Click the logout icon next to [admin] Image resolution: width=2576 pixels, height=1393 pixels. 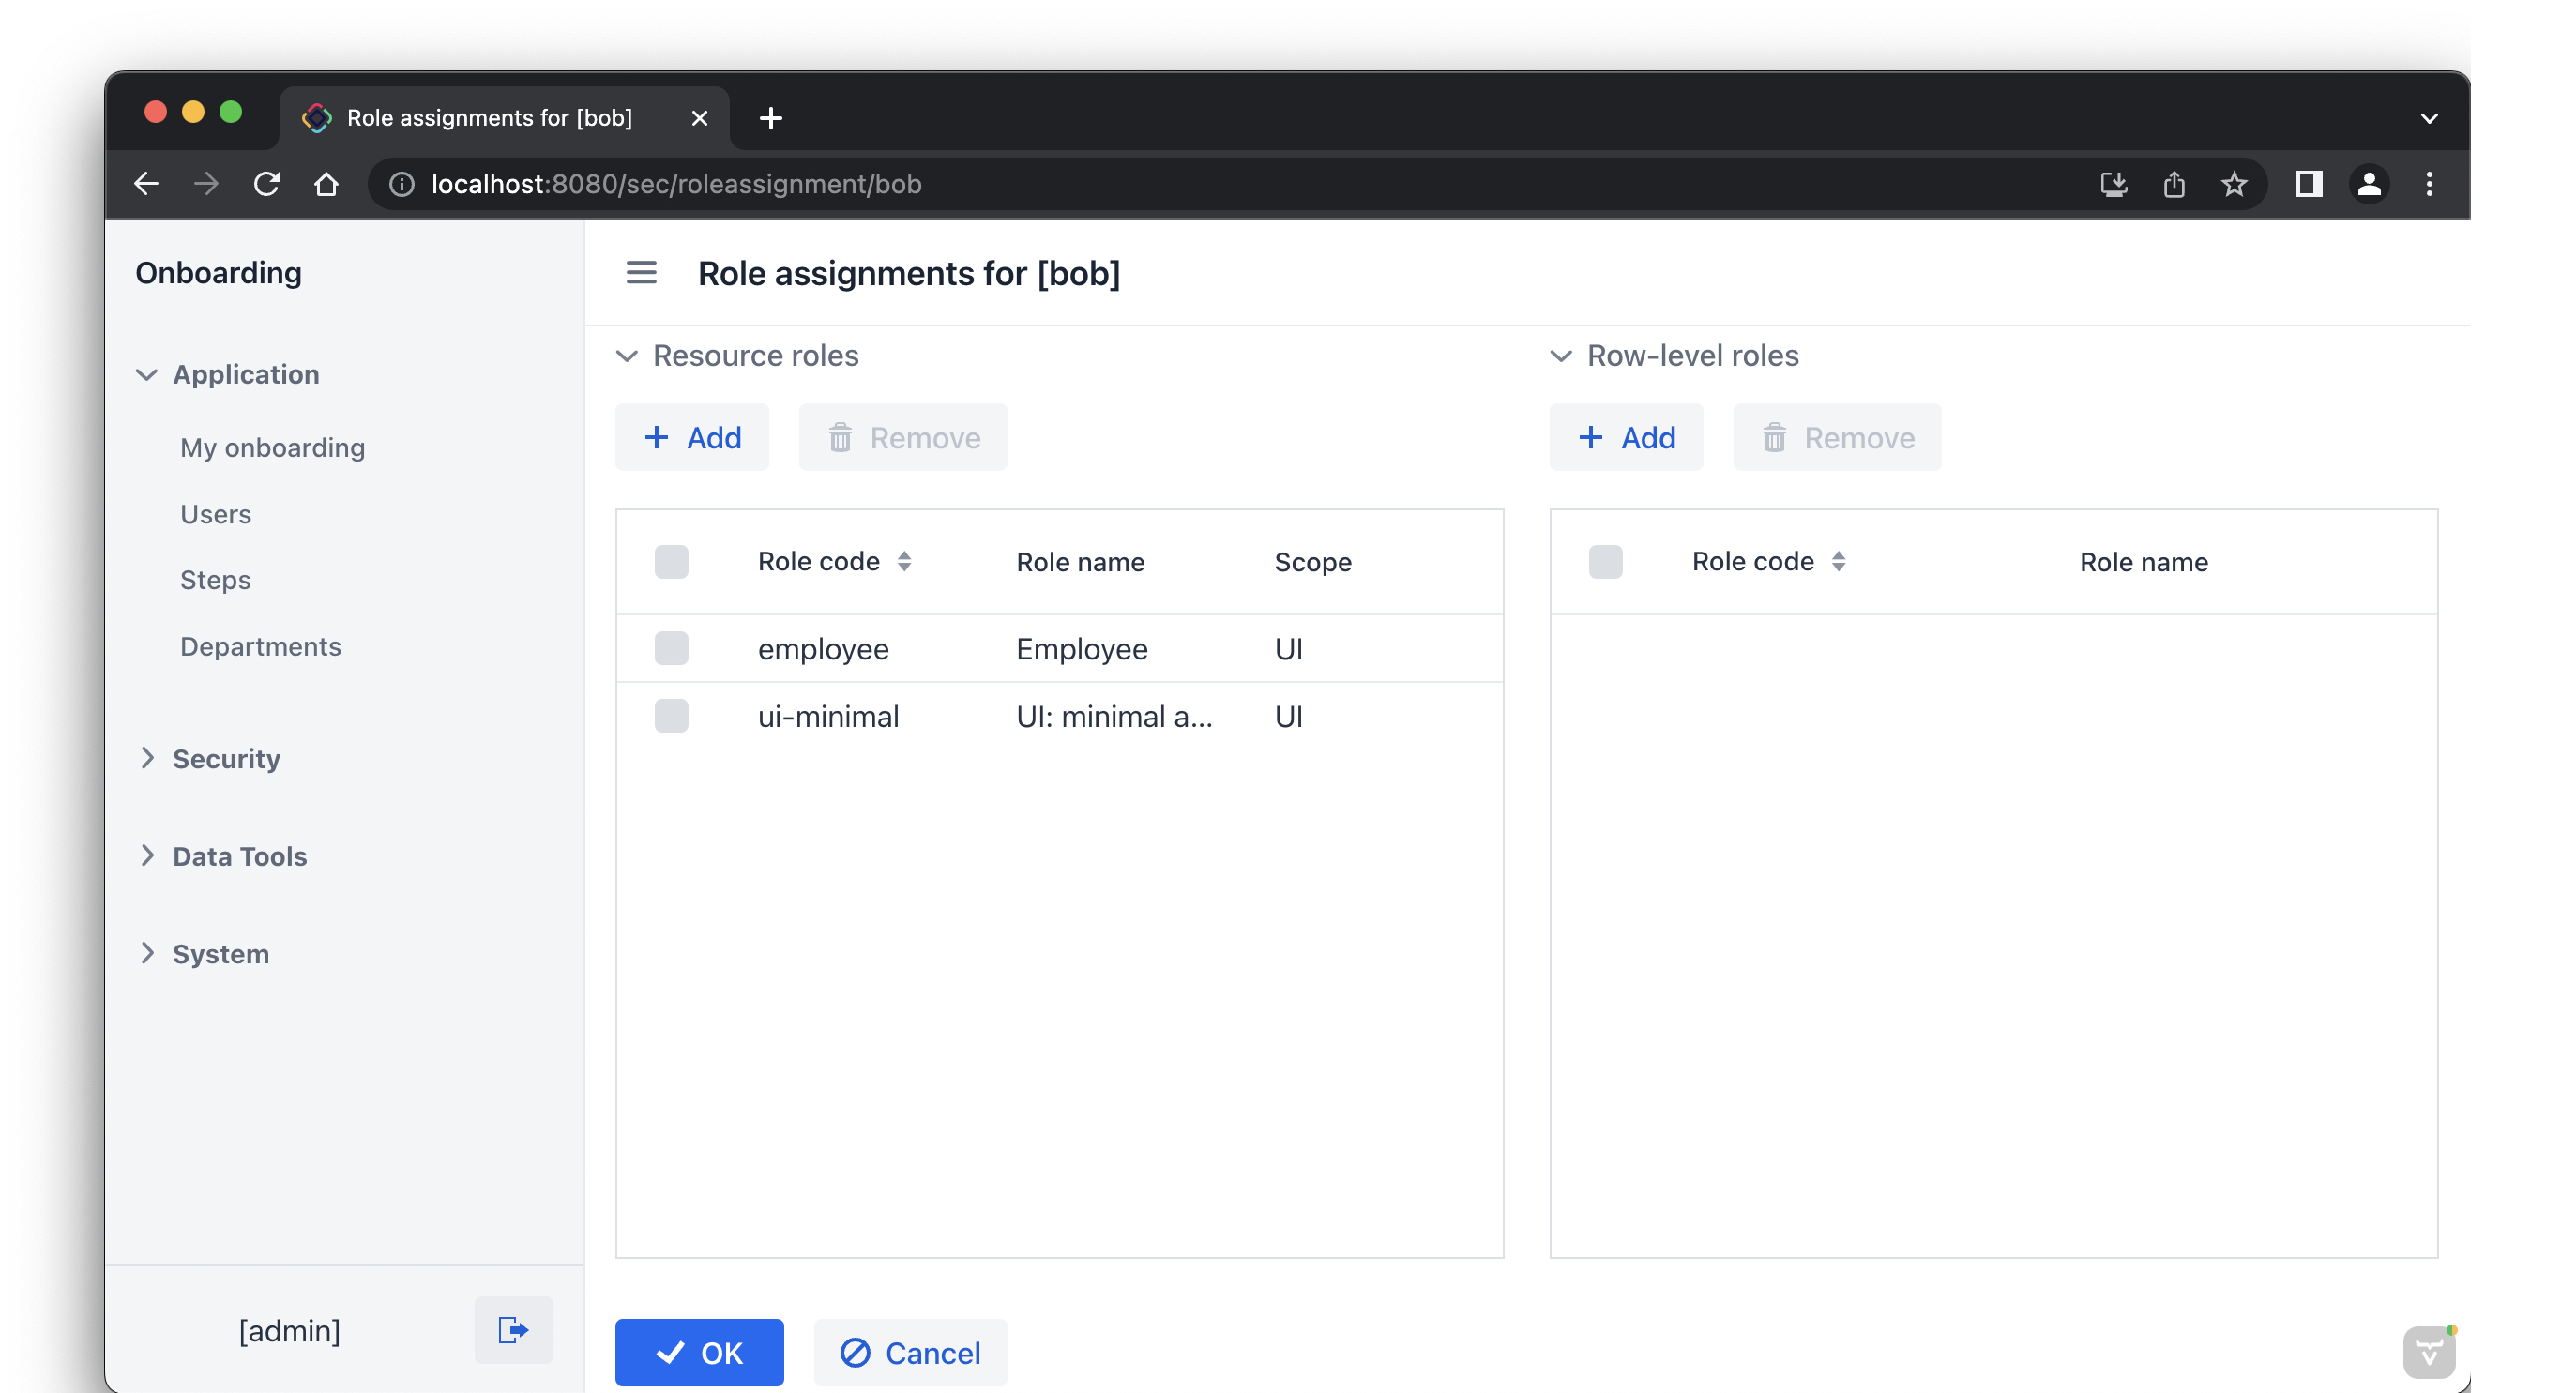click(513, 1330)
